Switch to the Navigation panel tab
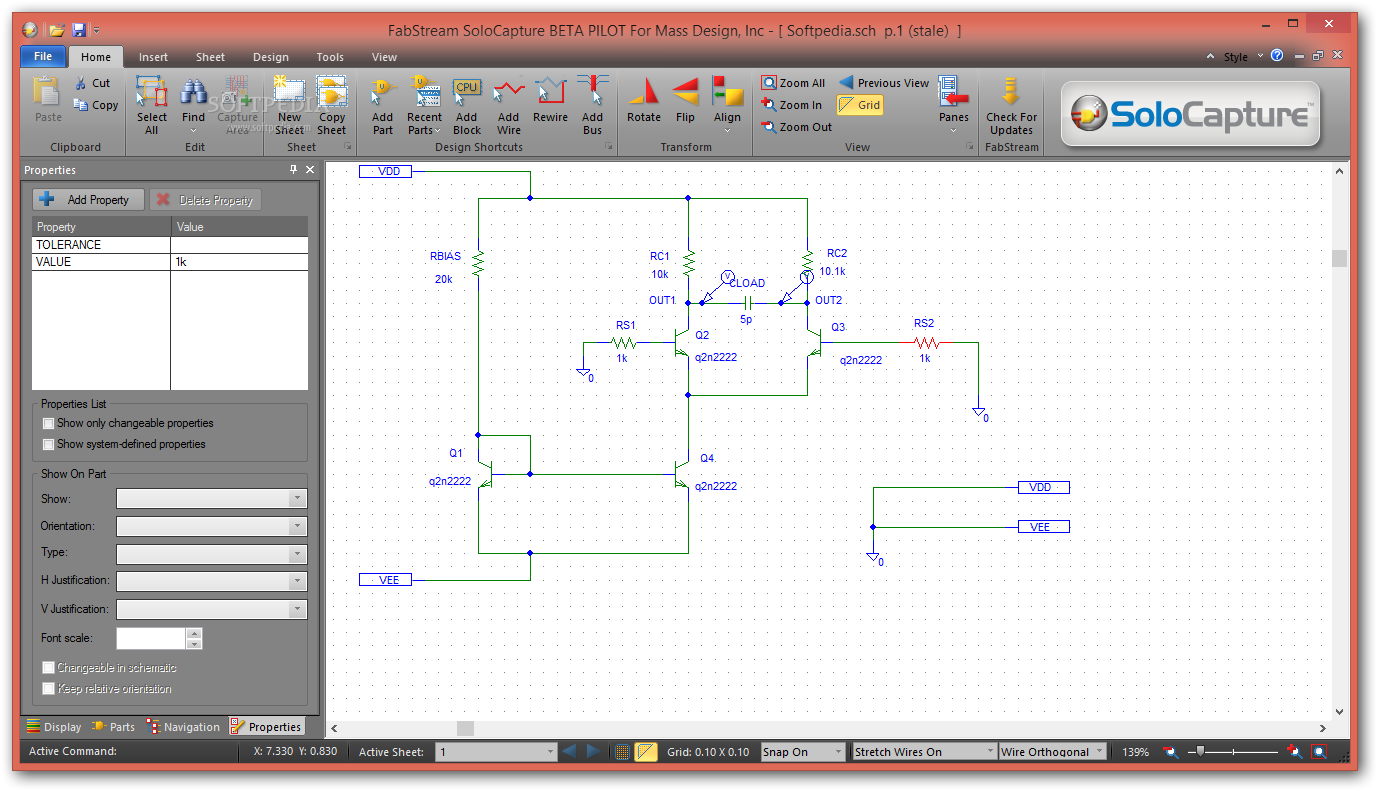Viewport: 1378px width, 791px height. pos(183,727)
